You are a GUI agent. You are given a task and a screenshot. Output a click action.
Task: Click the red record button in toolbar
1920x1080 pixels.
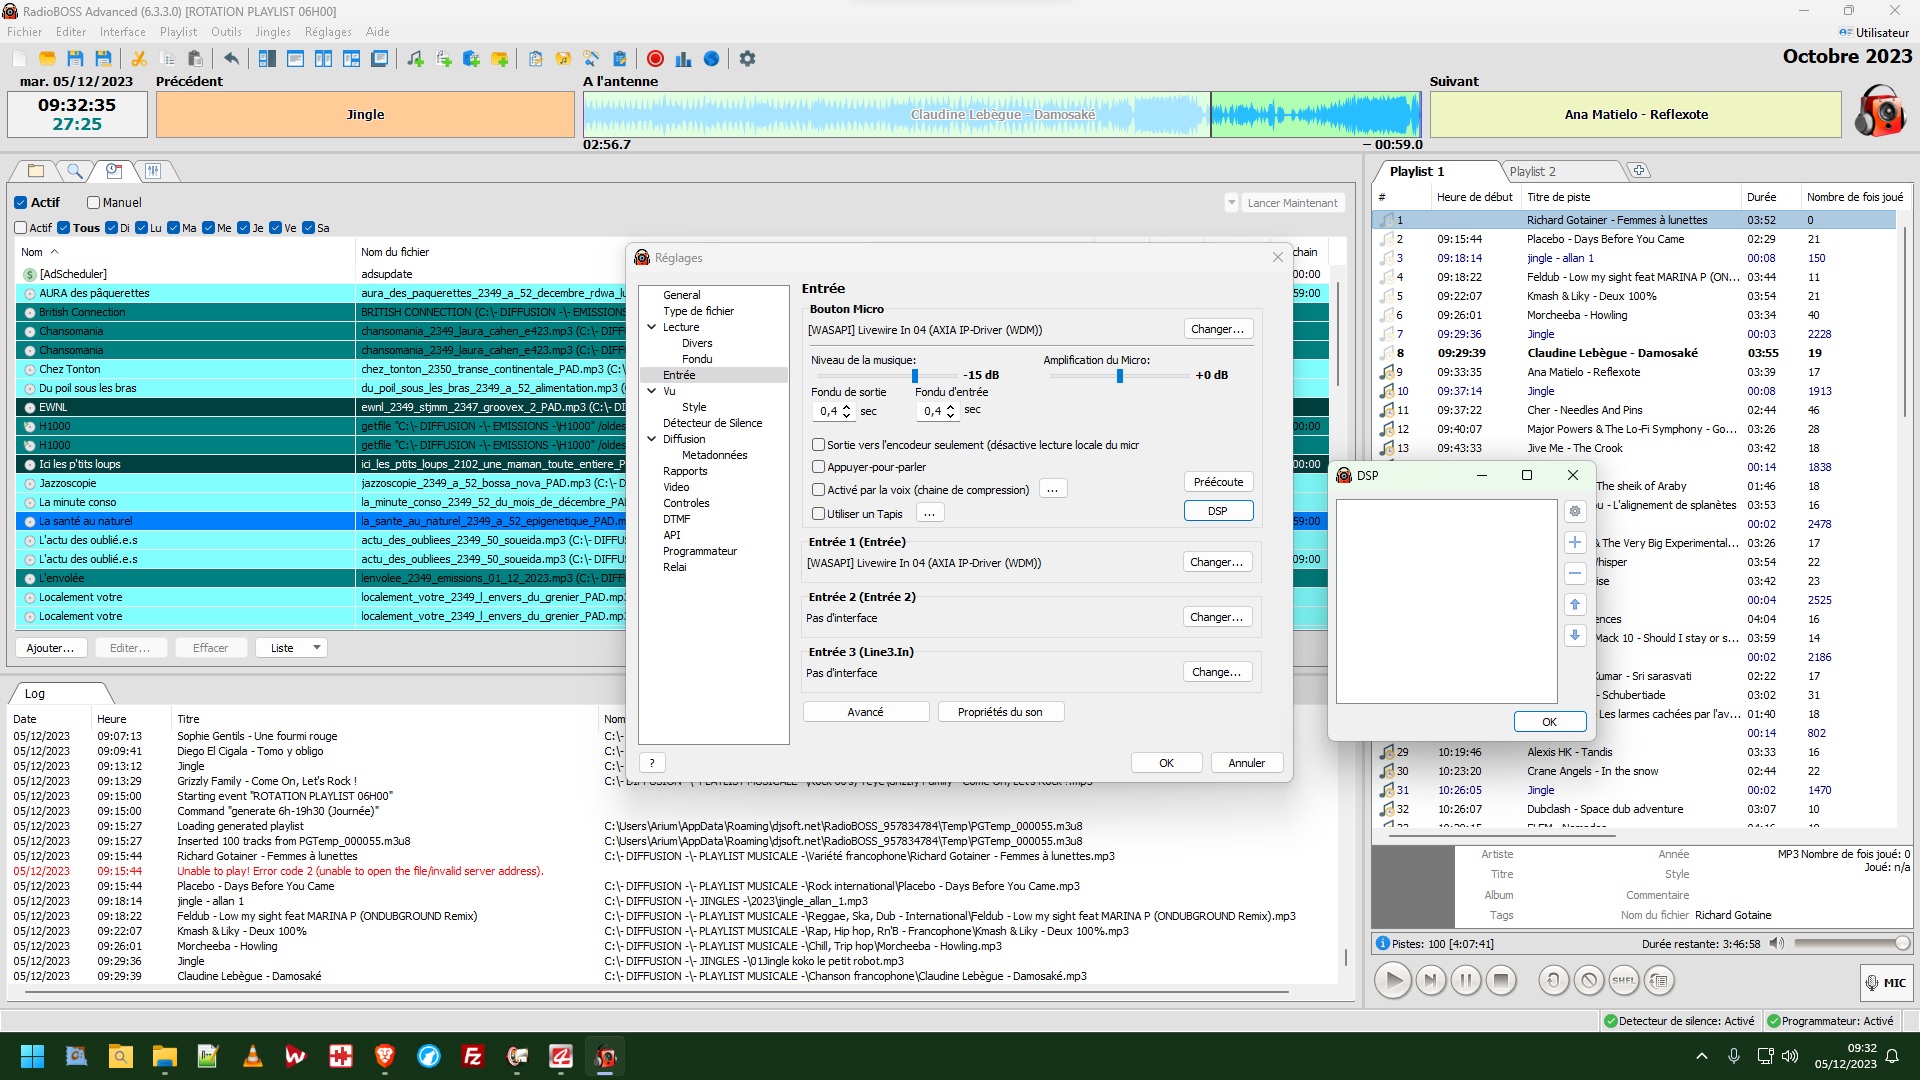[x=655, y=59]
